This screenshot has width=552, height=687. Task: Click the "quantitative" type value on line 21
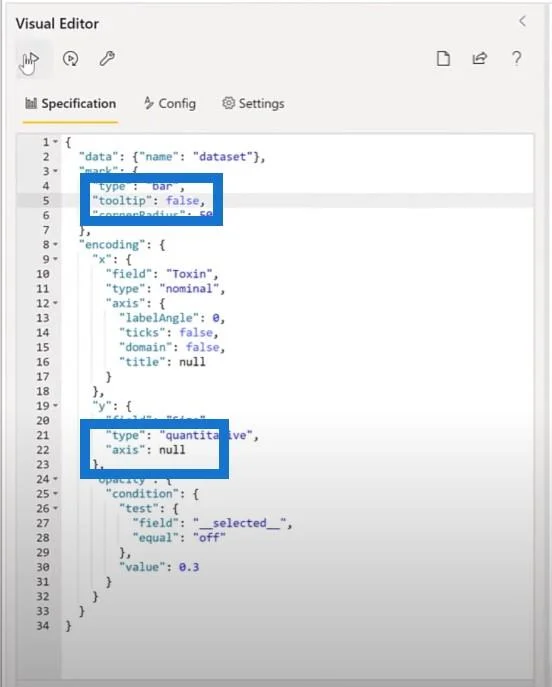(205, 435)
